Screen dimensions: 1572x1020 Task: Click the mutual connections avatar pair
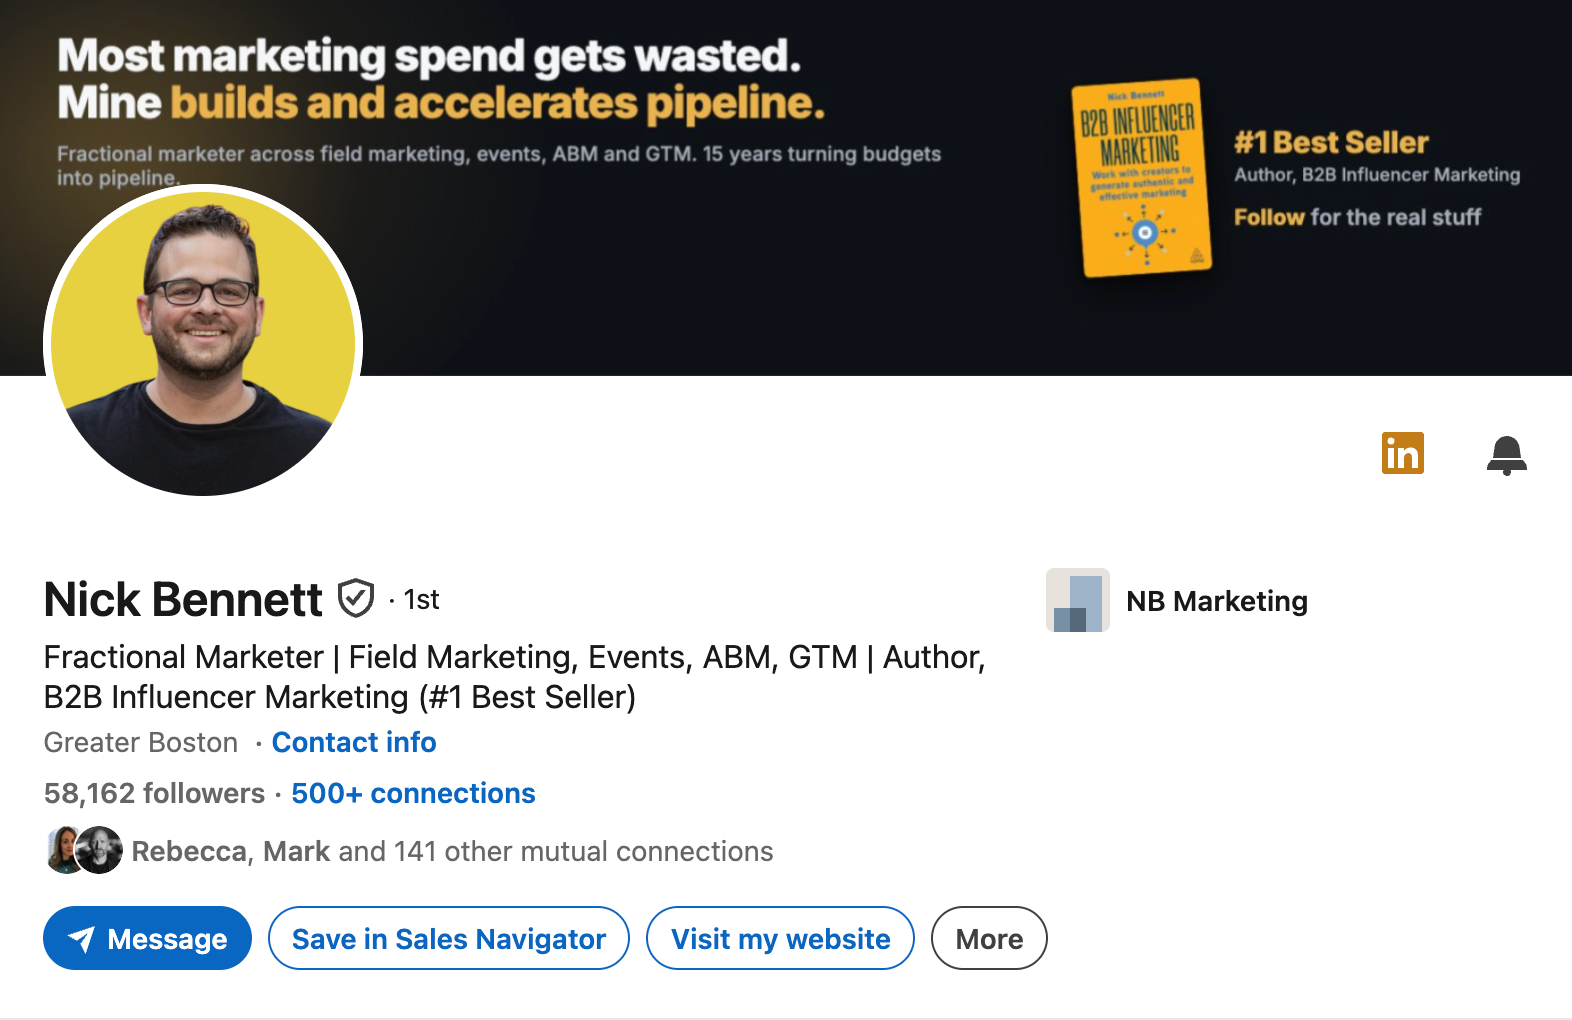tap(84, 850)
